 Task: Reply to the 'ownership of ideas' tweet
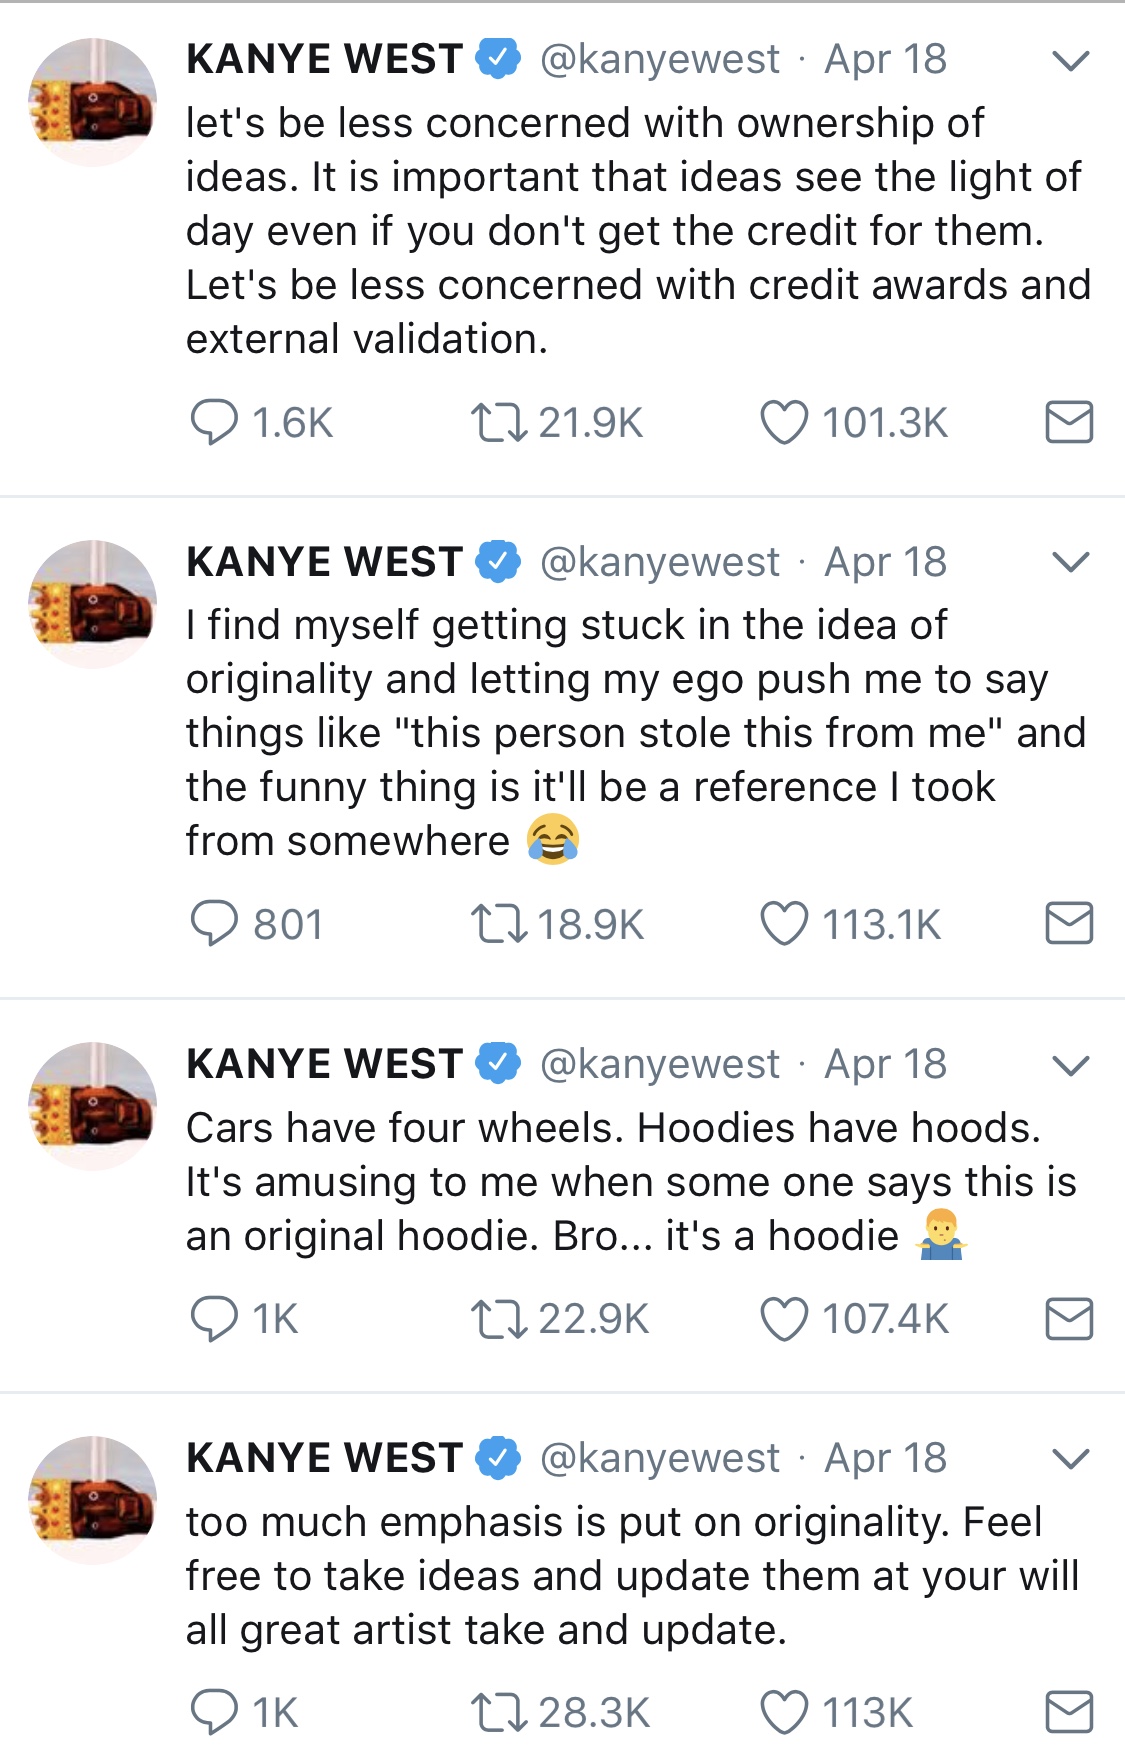point(214,422)
